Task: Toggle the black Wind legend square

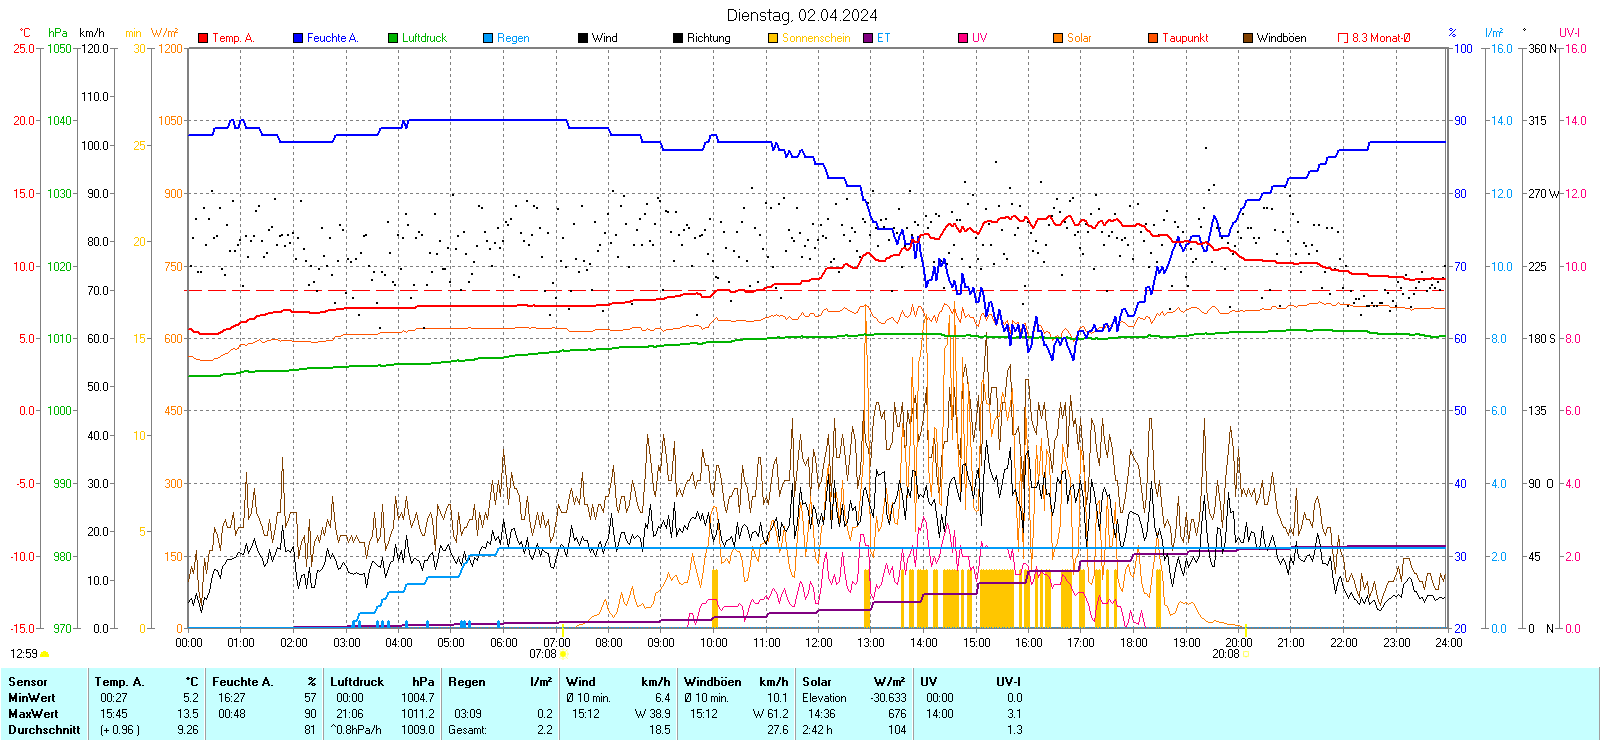Action: tap(583, 38)
